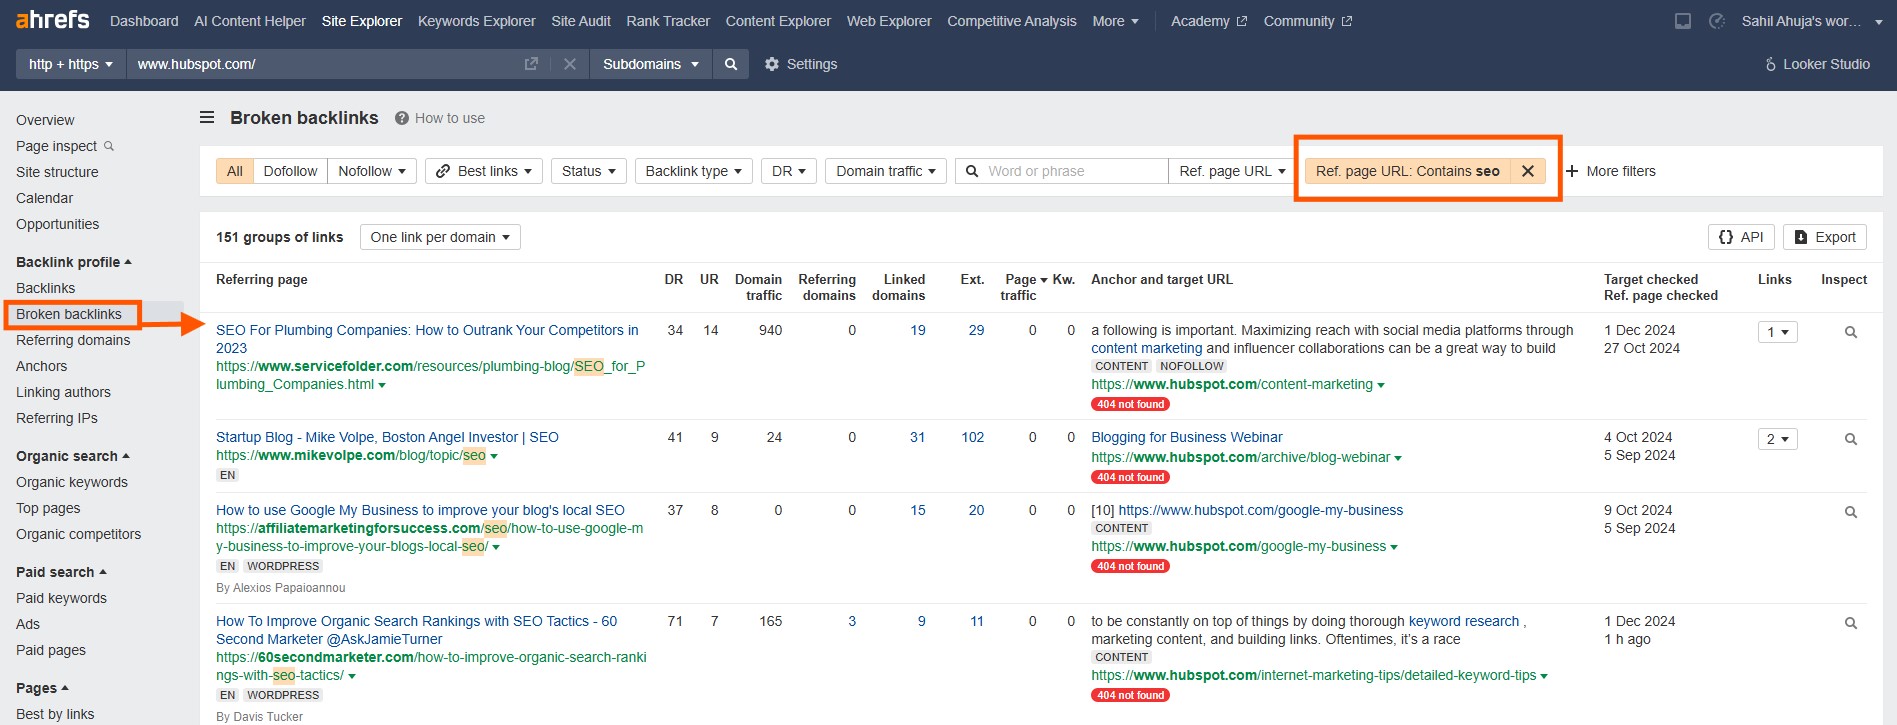
Task: Select the Dofollow filter
Action: tap(290, 171)
